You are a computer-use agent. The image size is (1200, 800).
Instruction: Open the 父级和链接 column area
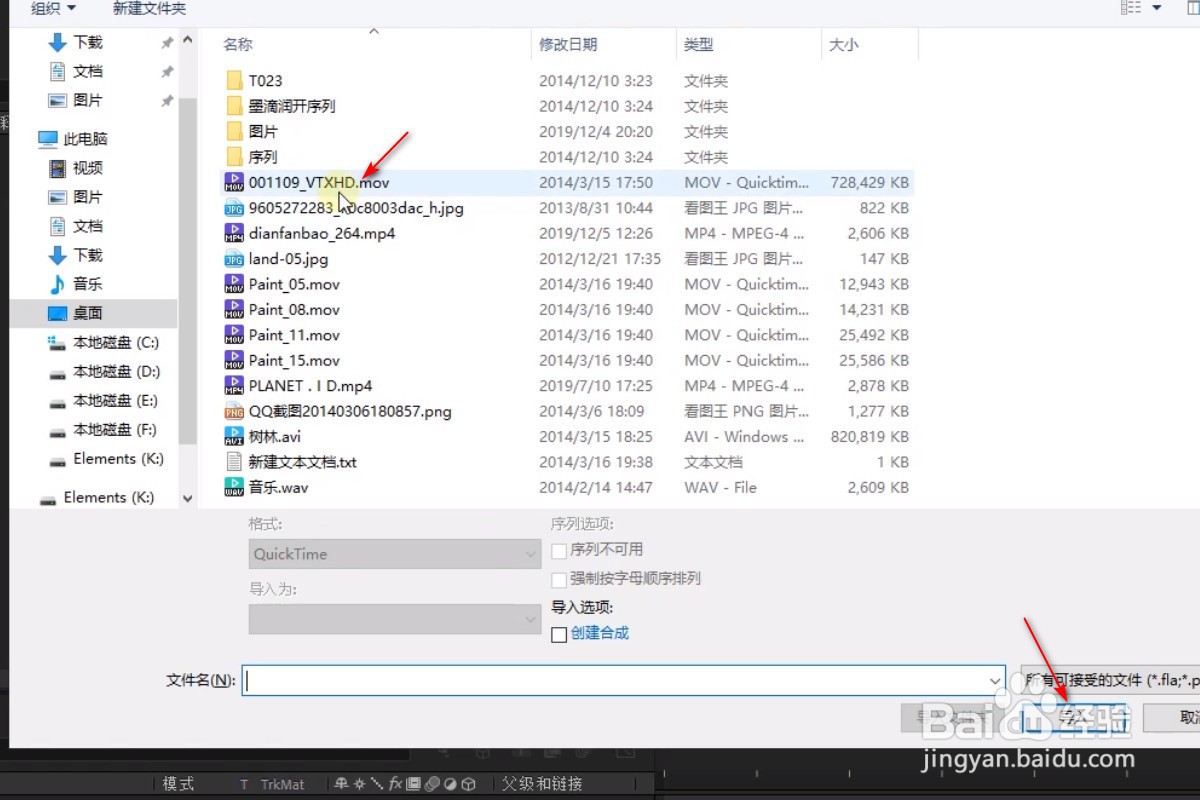coord(541,783)
